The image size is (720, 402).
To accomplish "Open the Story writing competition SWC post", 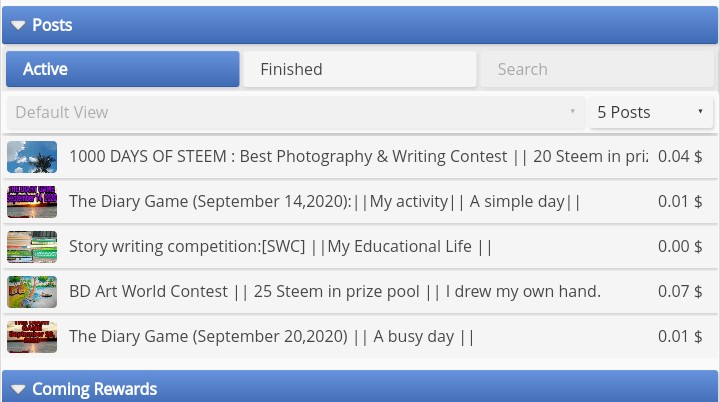I will point(281,247).
